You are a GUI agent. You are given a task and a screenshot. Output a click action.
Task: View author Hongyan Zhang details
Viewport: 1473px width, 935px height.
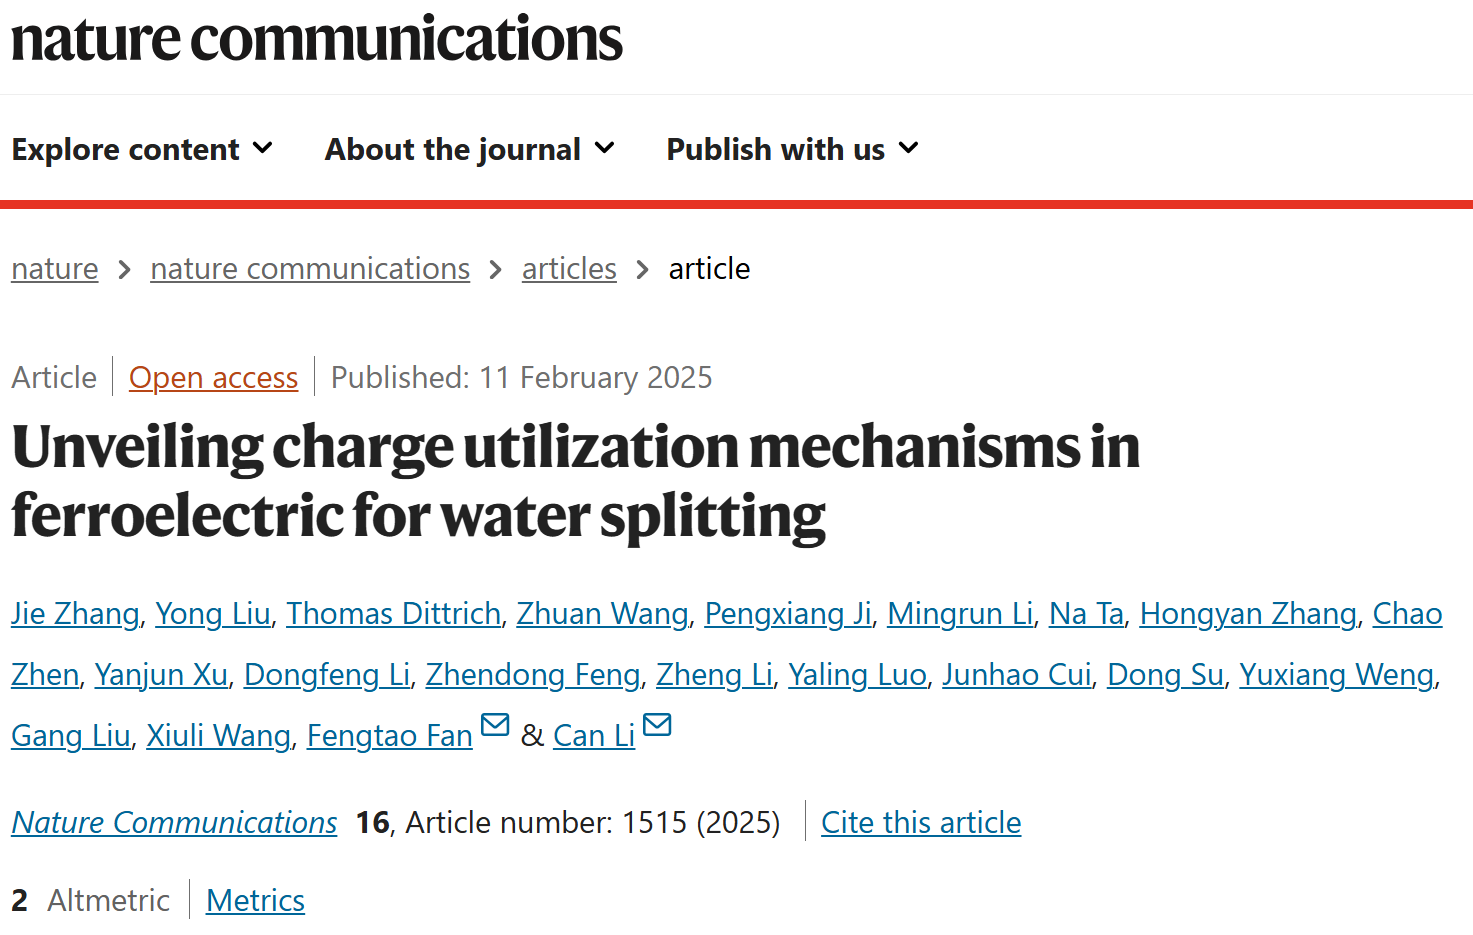pyautogui.click(x=1248, y=614)
